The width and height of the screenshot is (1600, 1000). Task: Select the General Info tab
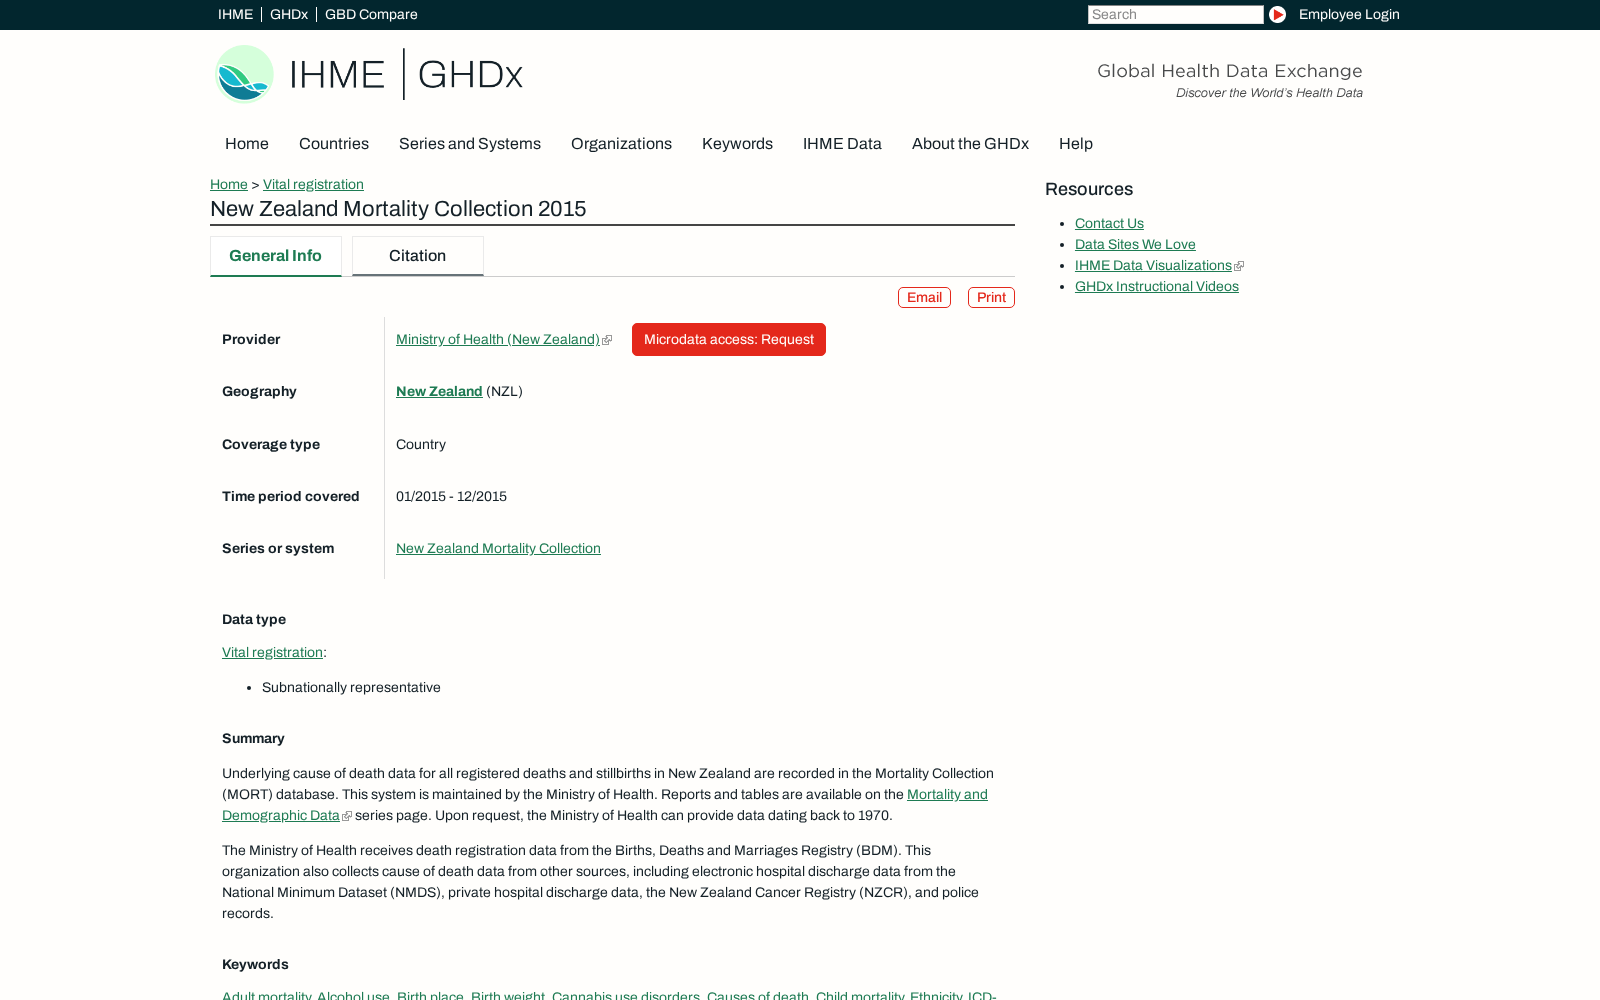(x=275, y=256)
